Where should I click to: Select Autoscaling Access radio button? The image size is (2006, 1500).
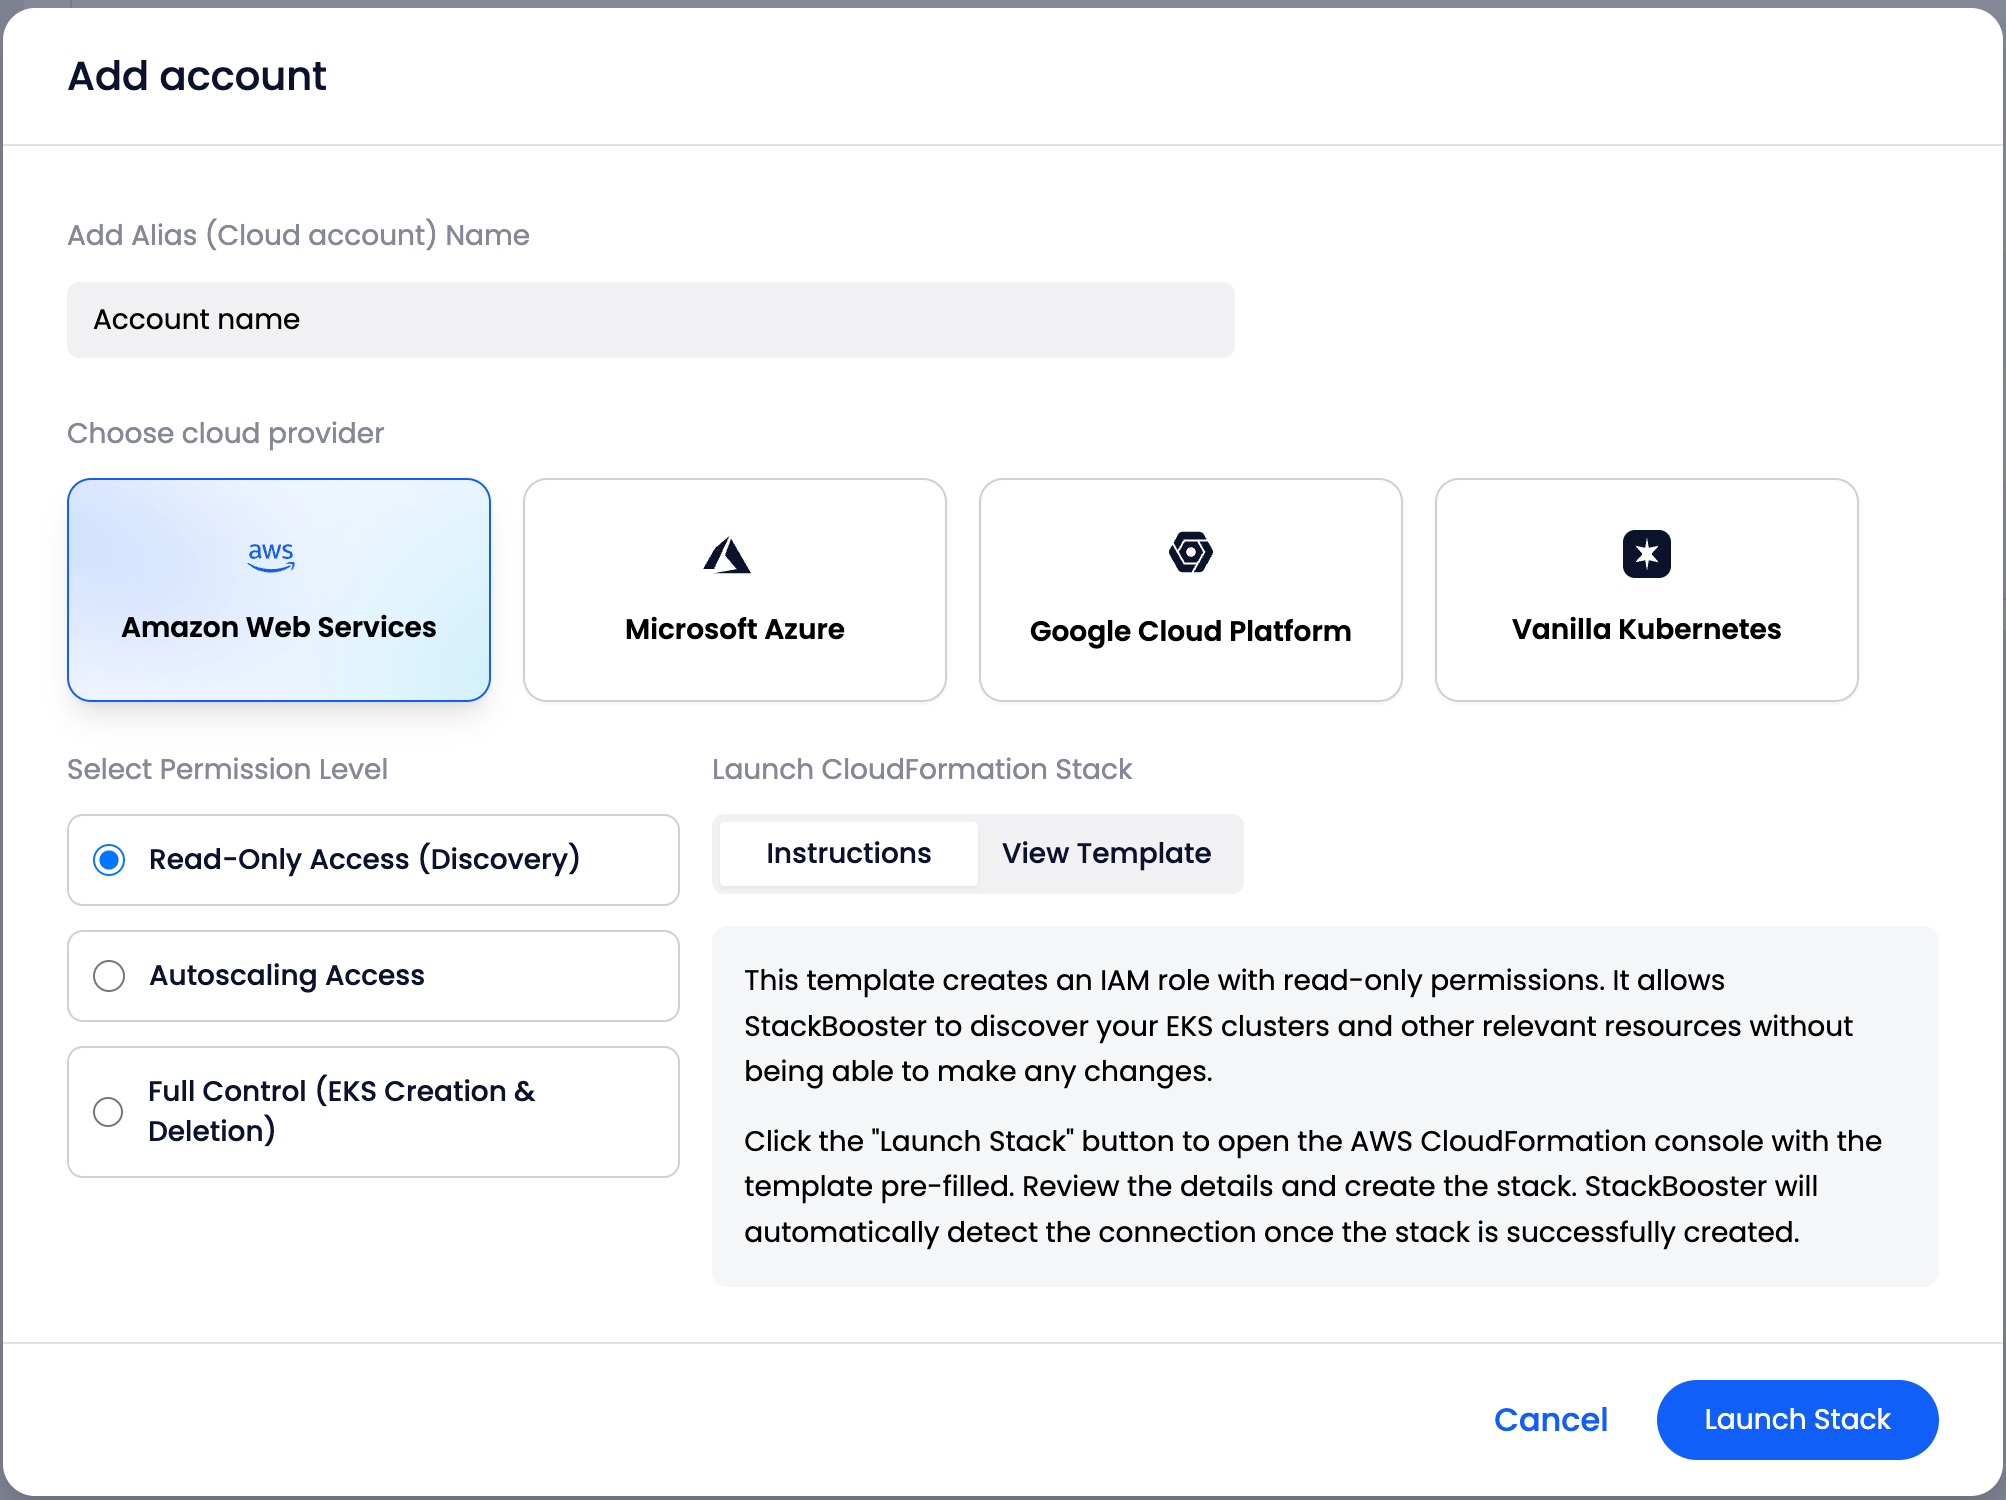(x=109, y=976)
